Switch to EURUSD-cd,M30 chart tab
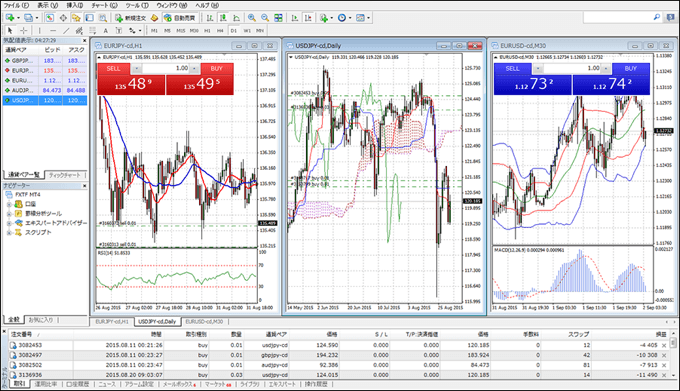Screen dimensions: 680x391 coord(204,322)
